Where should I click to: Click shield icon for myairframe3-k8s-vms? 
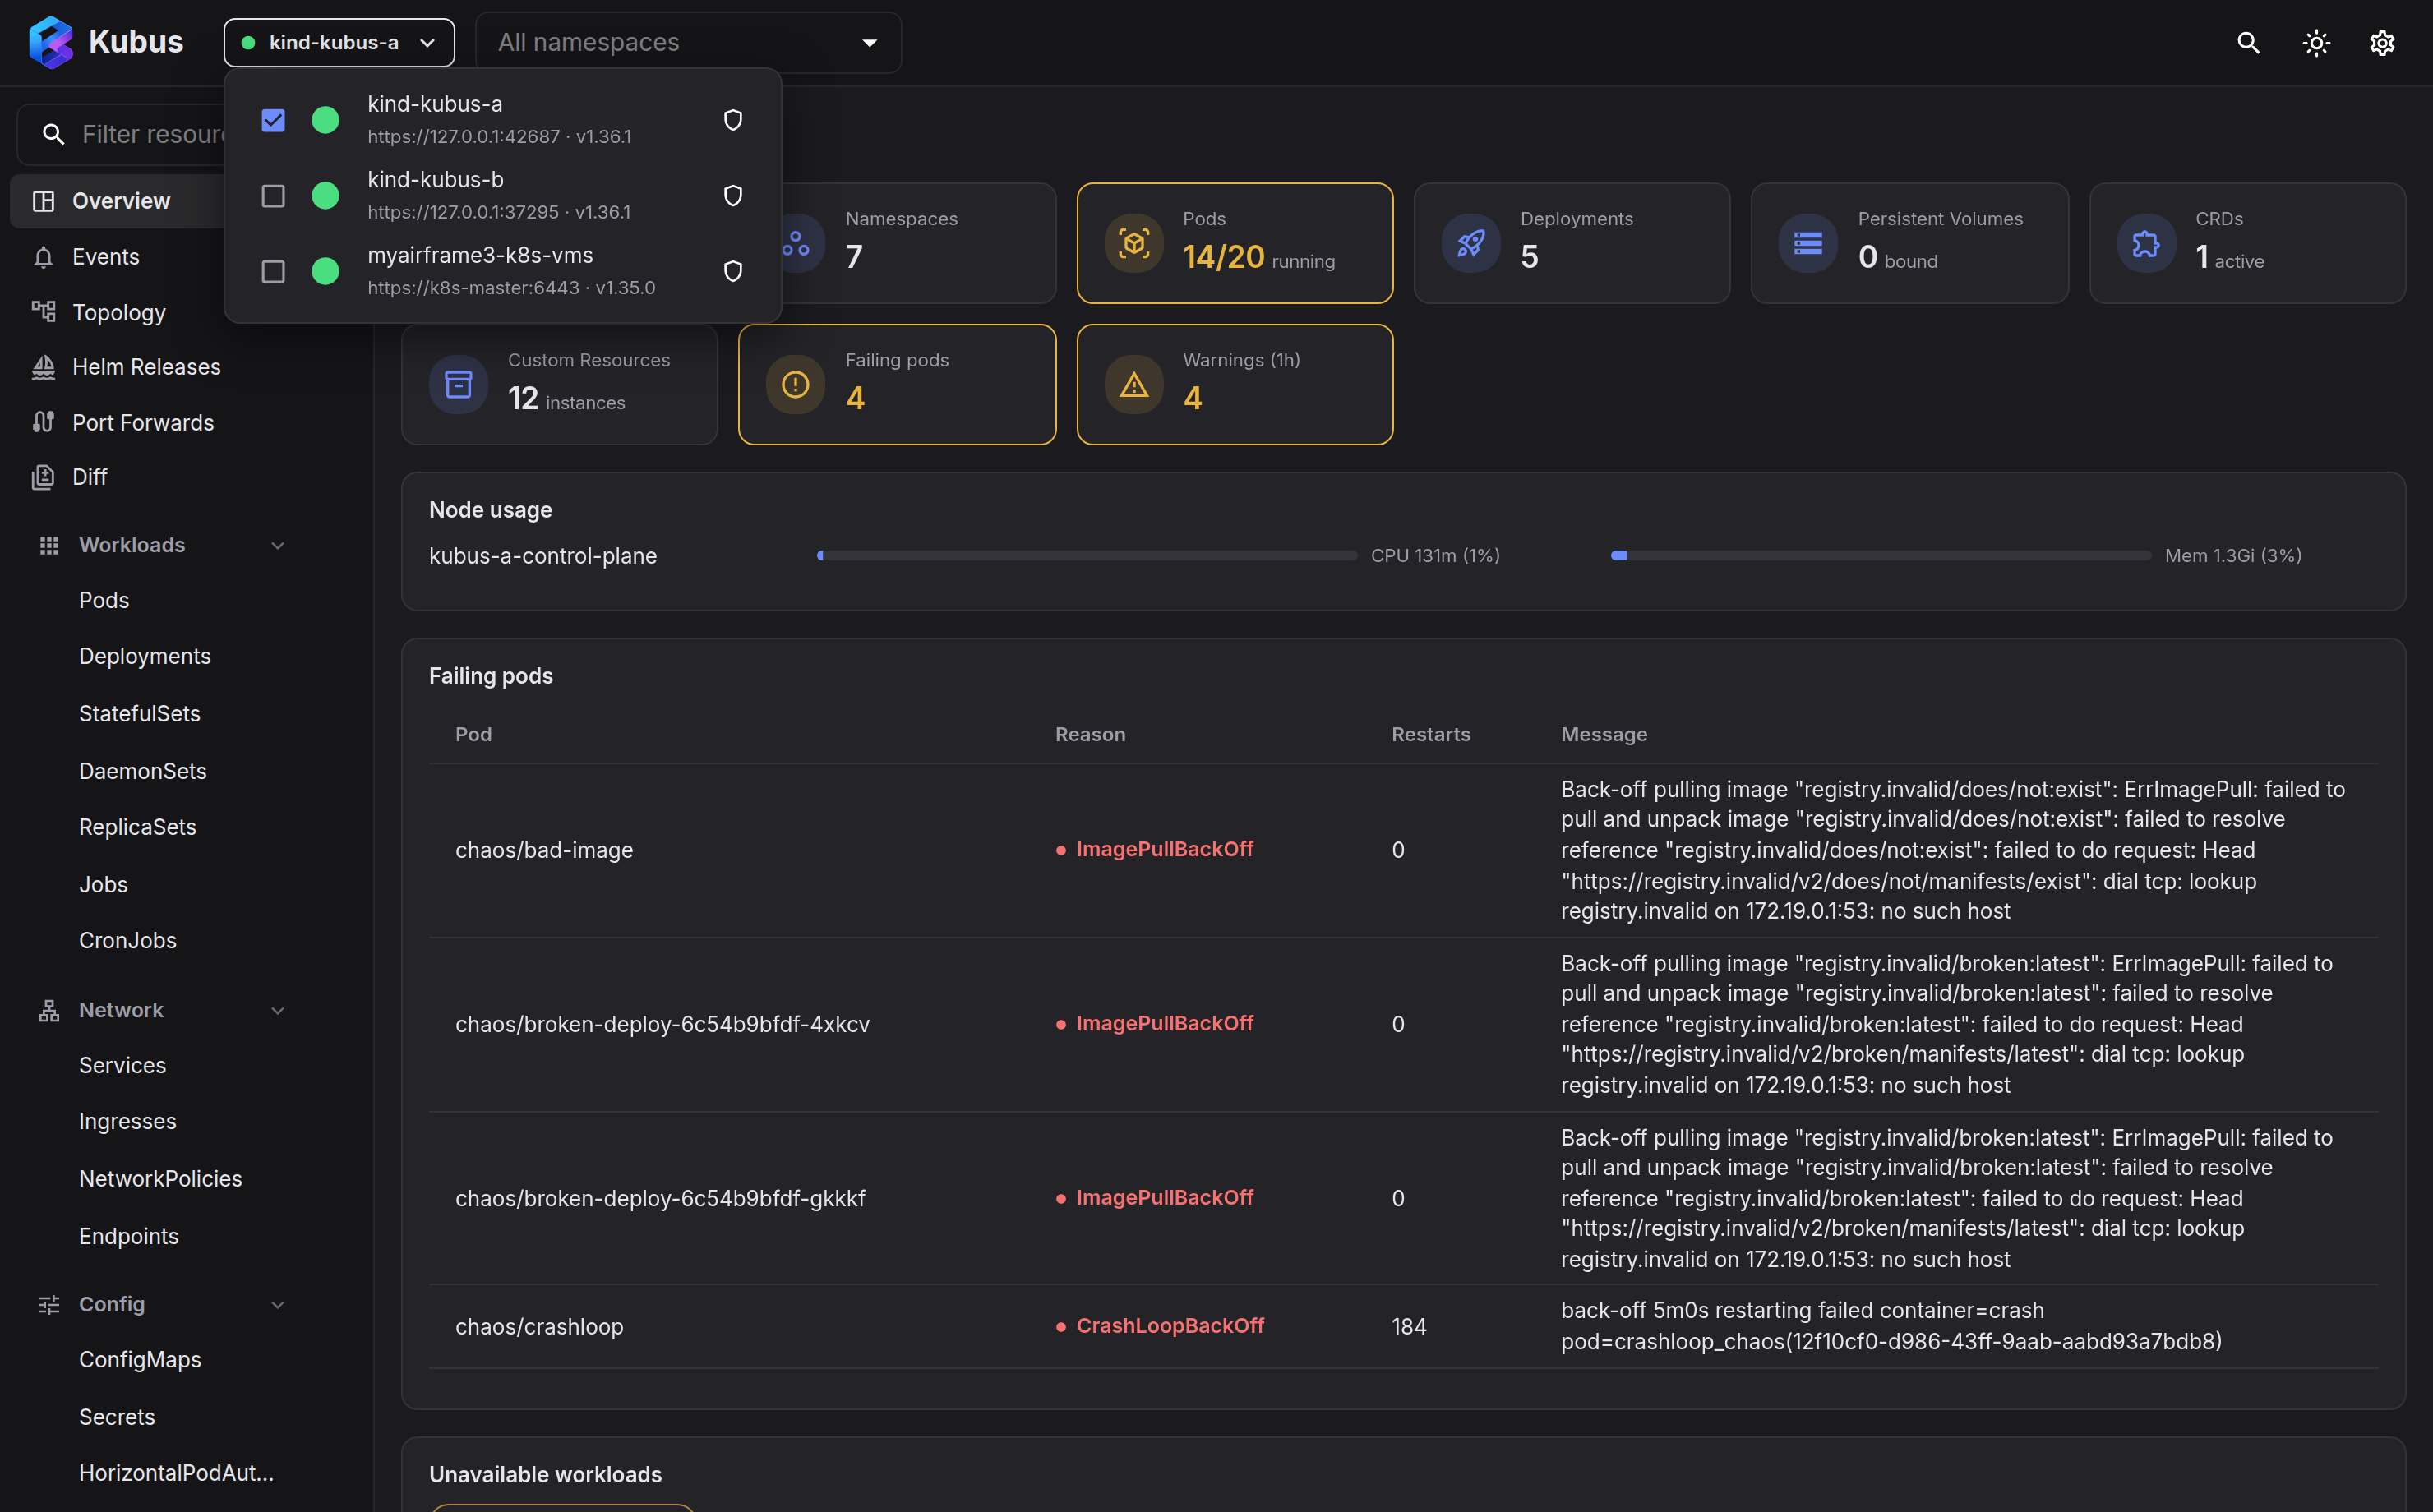click(733, 271)
